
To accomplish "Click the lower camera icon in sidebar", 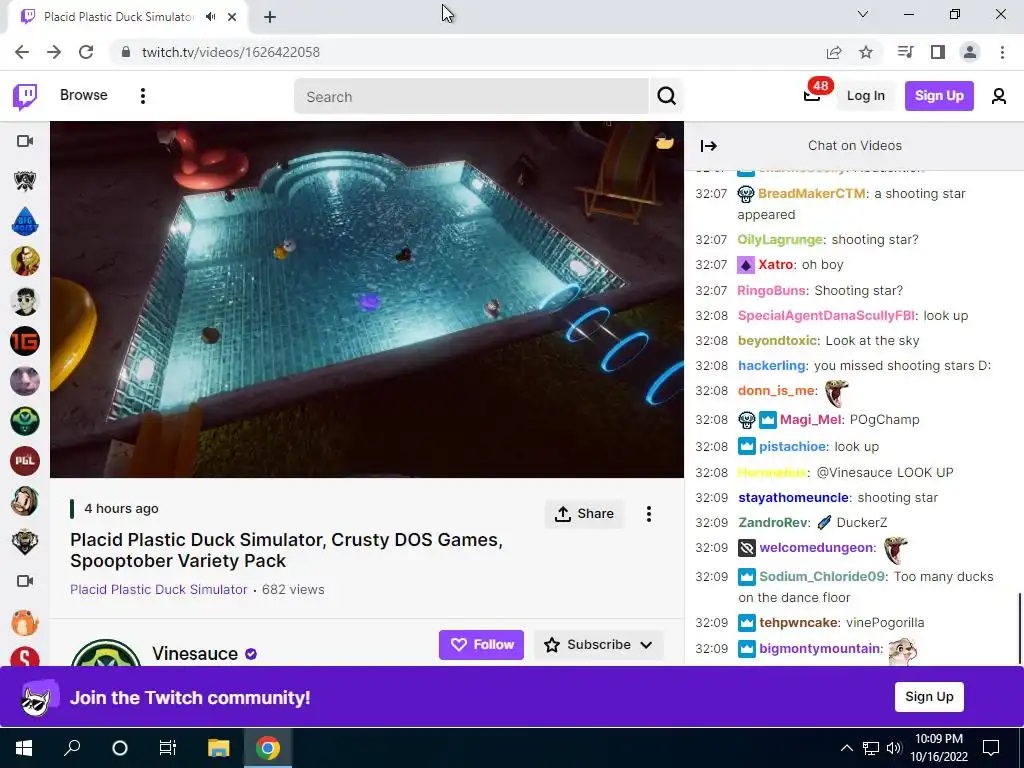I will (25, 581).
